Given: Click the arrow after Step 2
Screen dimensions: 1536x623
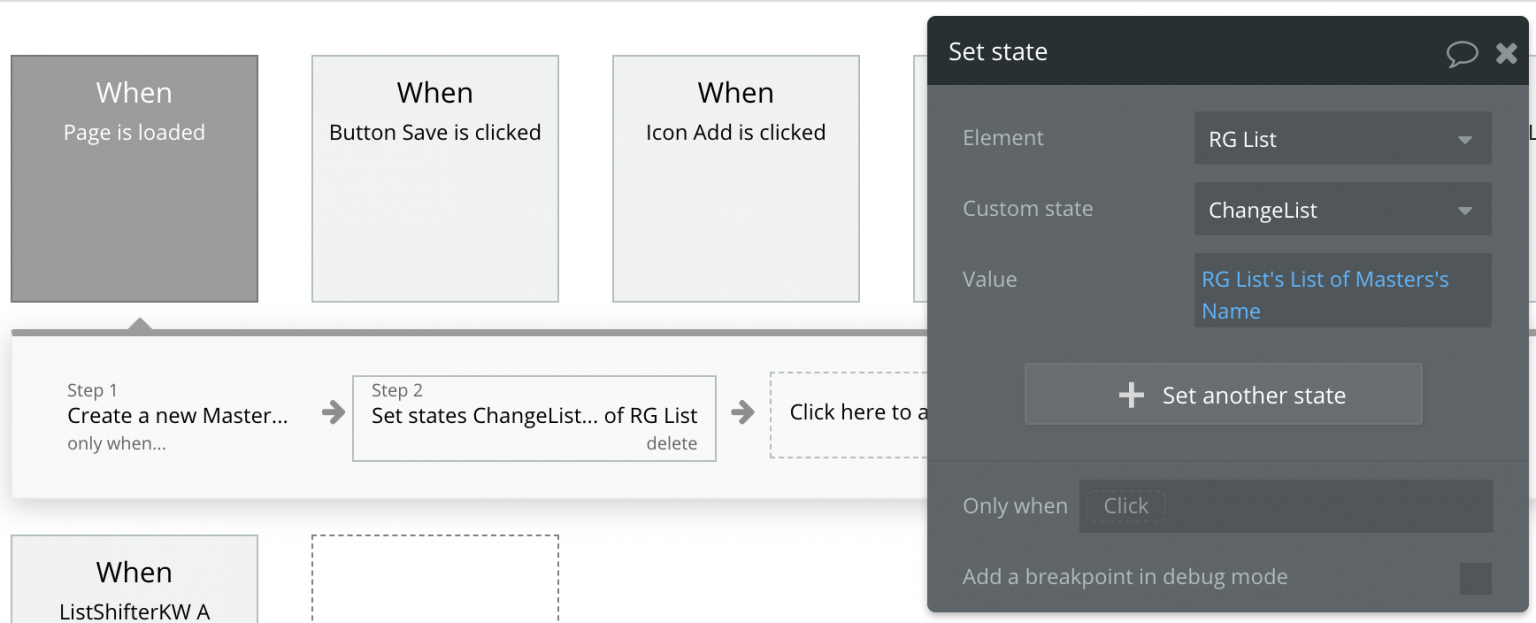Looking at the screenshot, I should point(742,413).
